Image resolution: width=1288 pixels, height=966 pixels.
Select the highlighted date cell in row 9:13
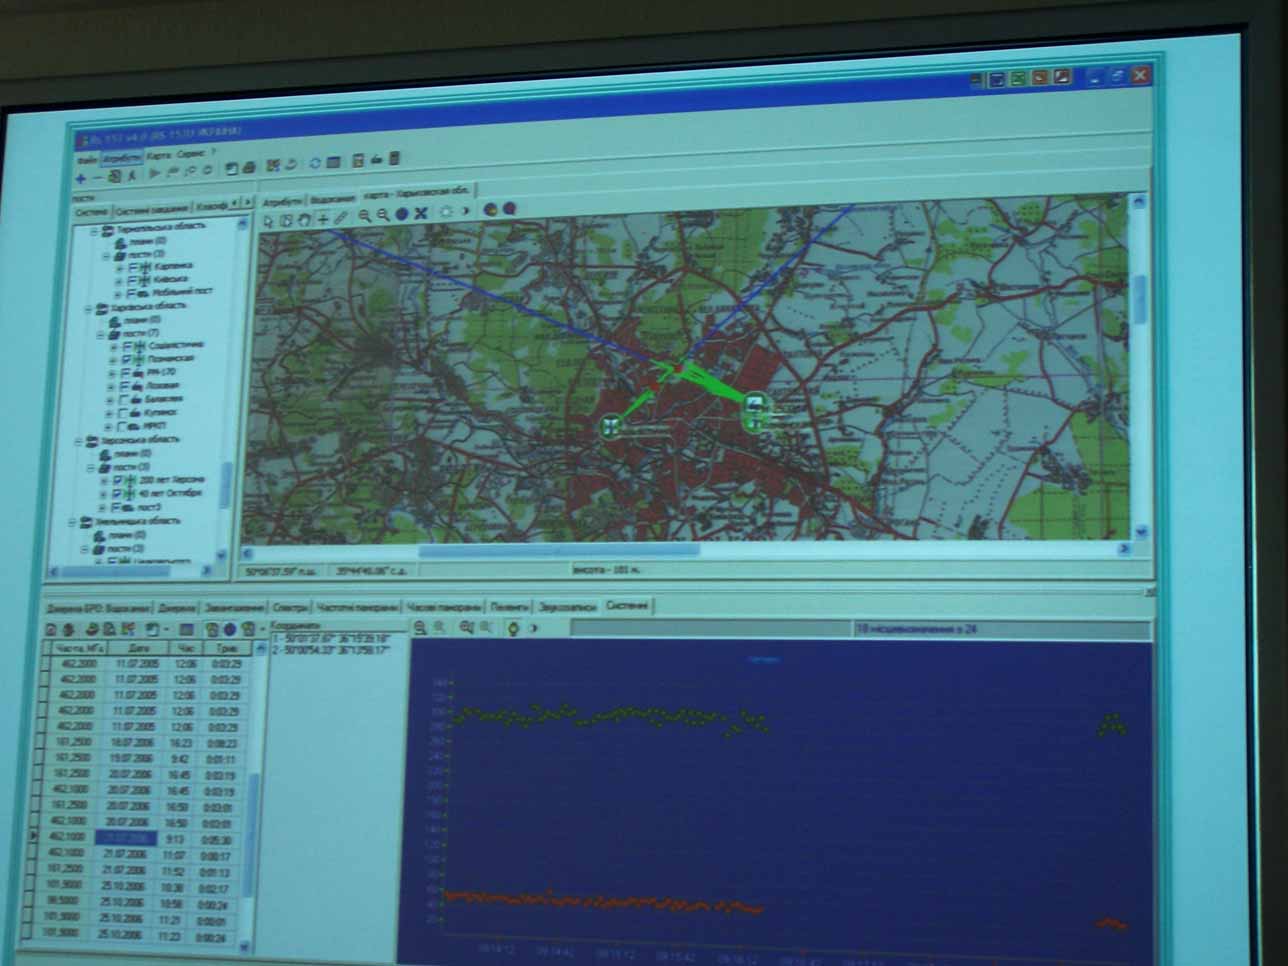pos(126,838)
